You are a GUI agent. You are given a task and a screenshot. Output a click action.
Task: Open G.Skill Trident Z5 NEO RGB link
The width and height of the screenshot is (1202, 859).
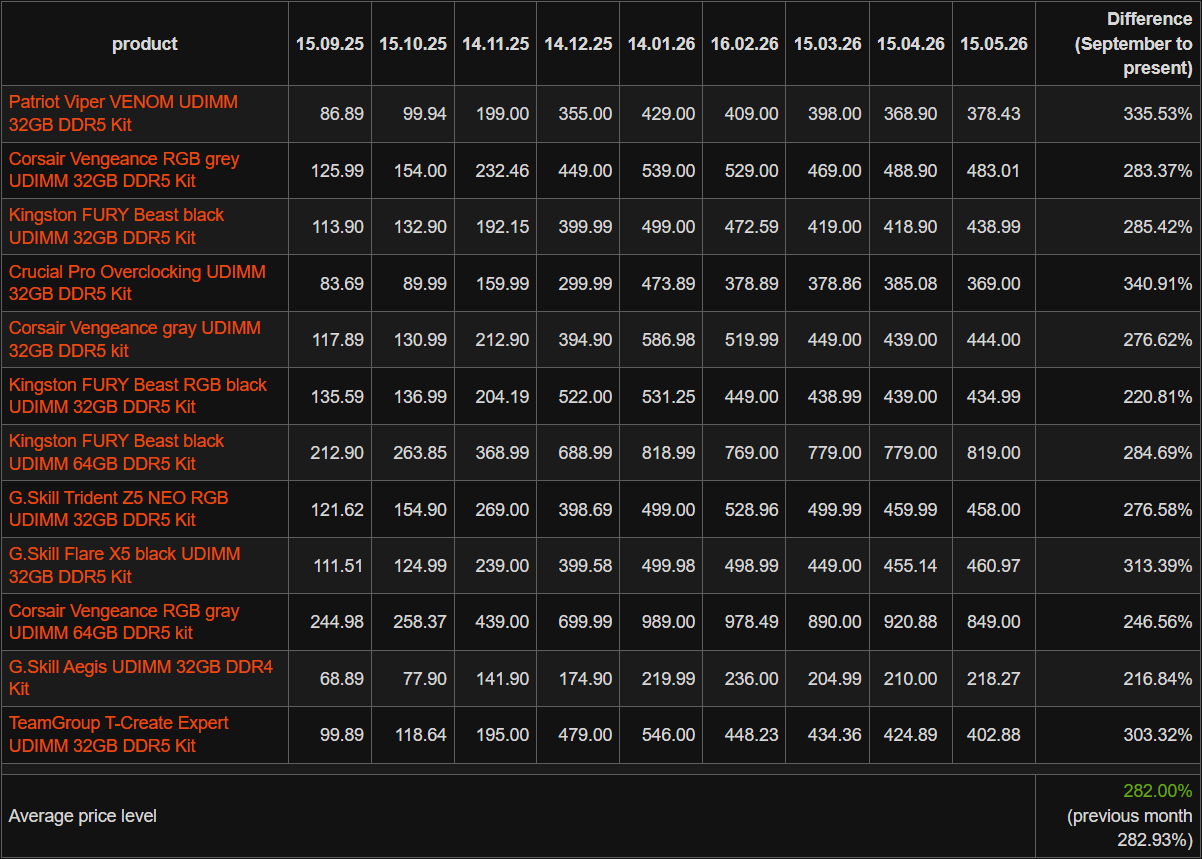pyautogui.click(x=119, y=509)
